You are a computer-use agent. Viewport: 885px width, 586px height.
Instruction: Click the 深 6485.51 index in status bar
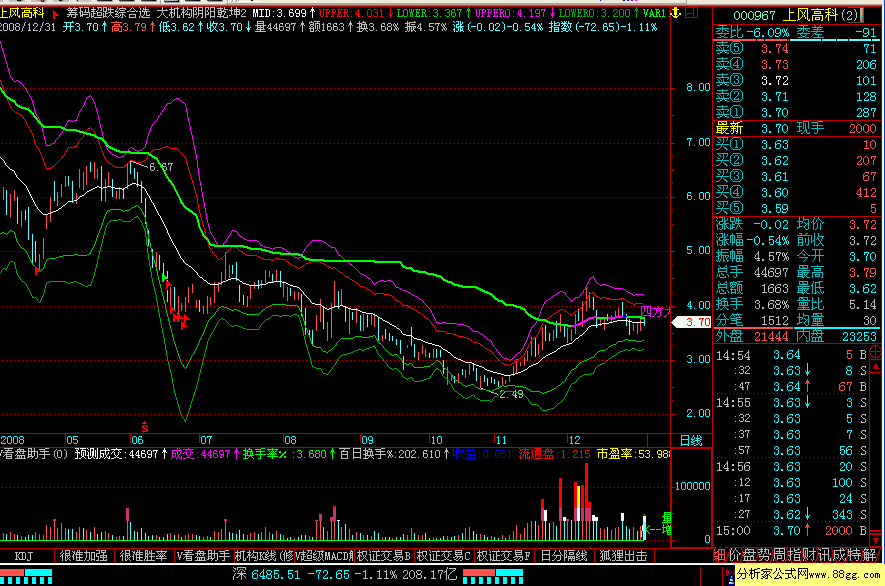266,575
